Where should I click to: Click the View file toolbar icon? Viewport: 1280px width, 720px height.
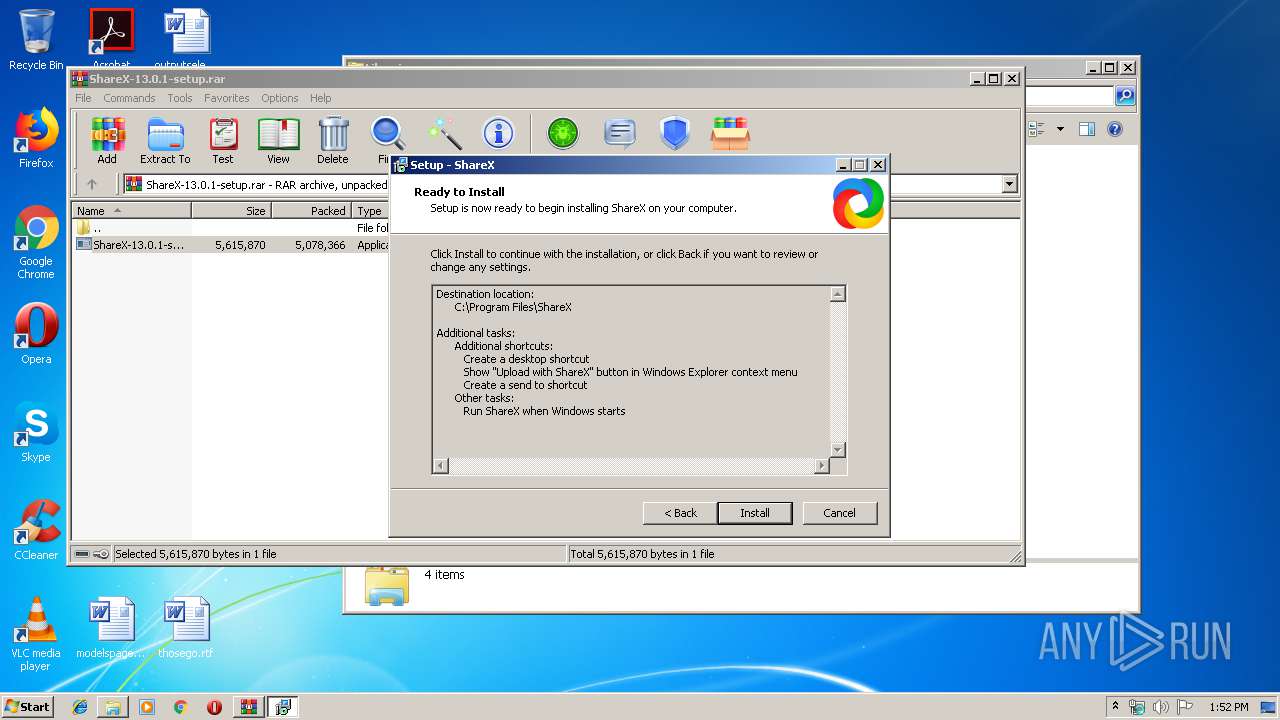(x=278, y=140)
